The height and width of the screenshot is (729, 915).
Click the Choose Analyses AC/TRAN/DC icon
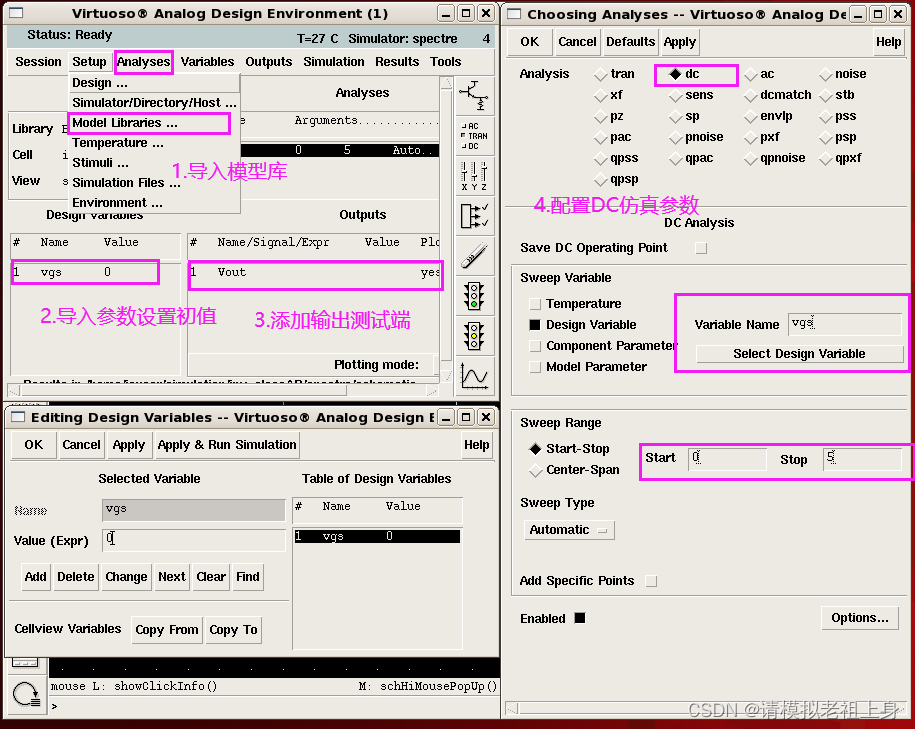pos(474,135)
